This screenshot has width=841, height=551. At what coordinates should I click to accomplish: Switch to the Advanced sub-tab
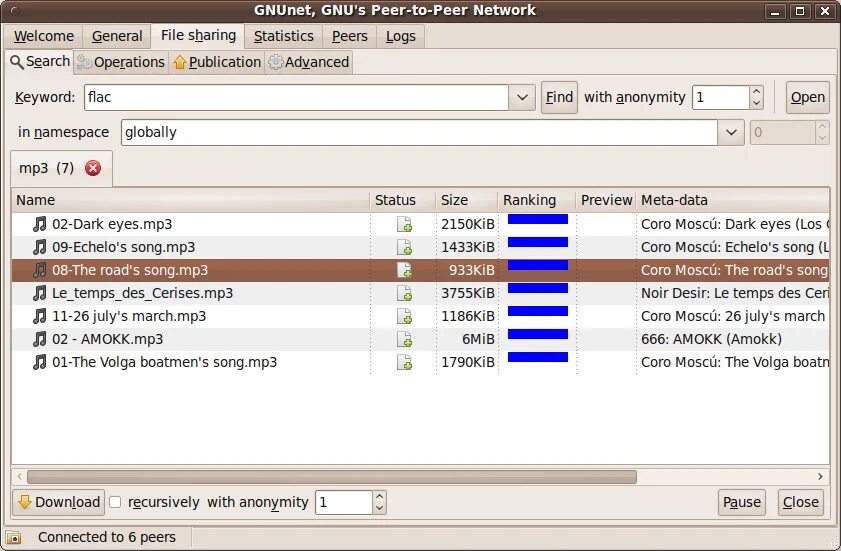click(x=308, y=62)
